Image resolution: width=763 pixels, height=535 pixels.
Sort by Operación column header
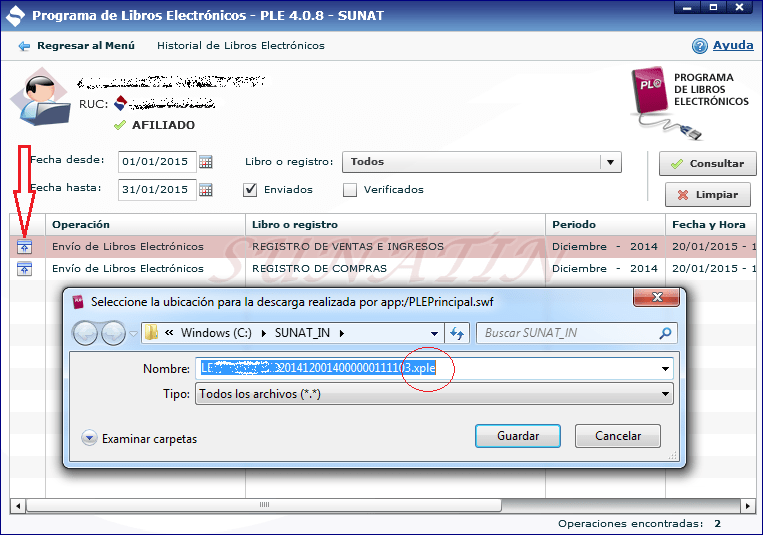(x=145, y=224)
